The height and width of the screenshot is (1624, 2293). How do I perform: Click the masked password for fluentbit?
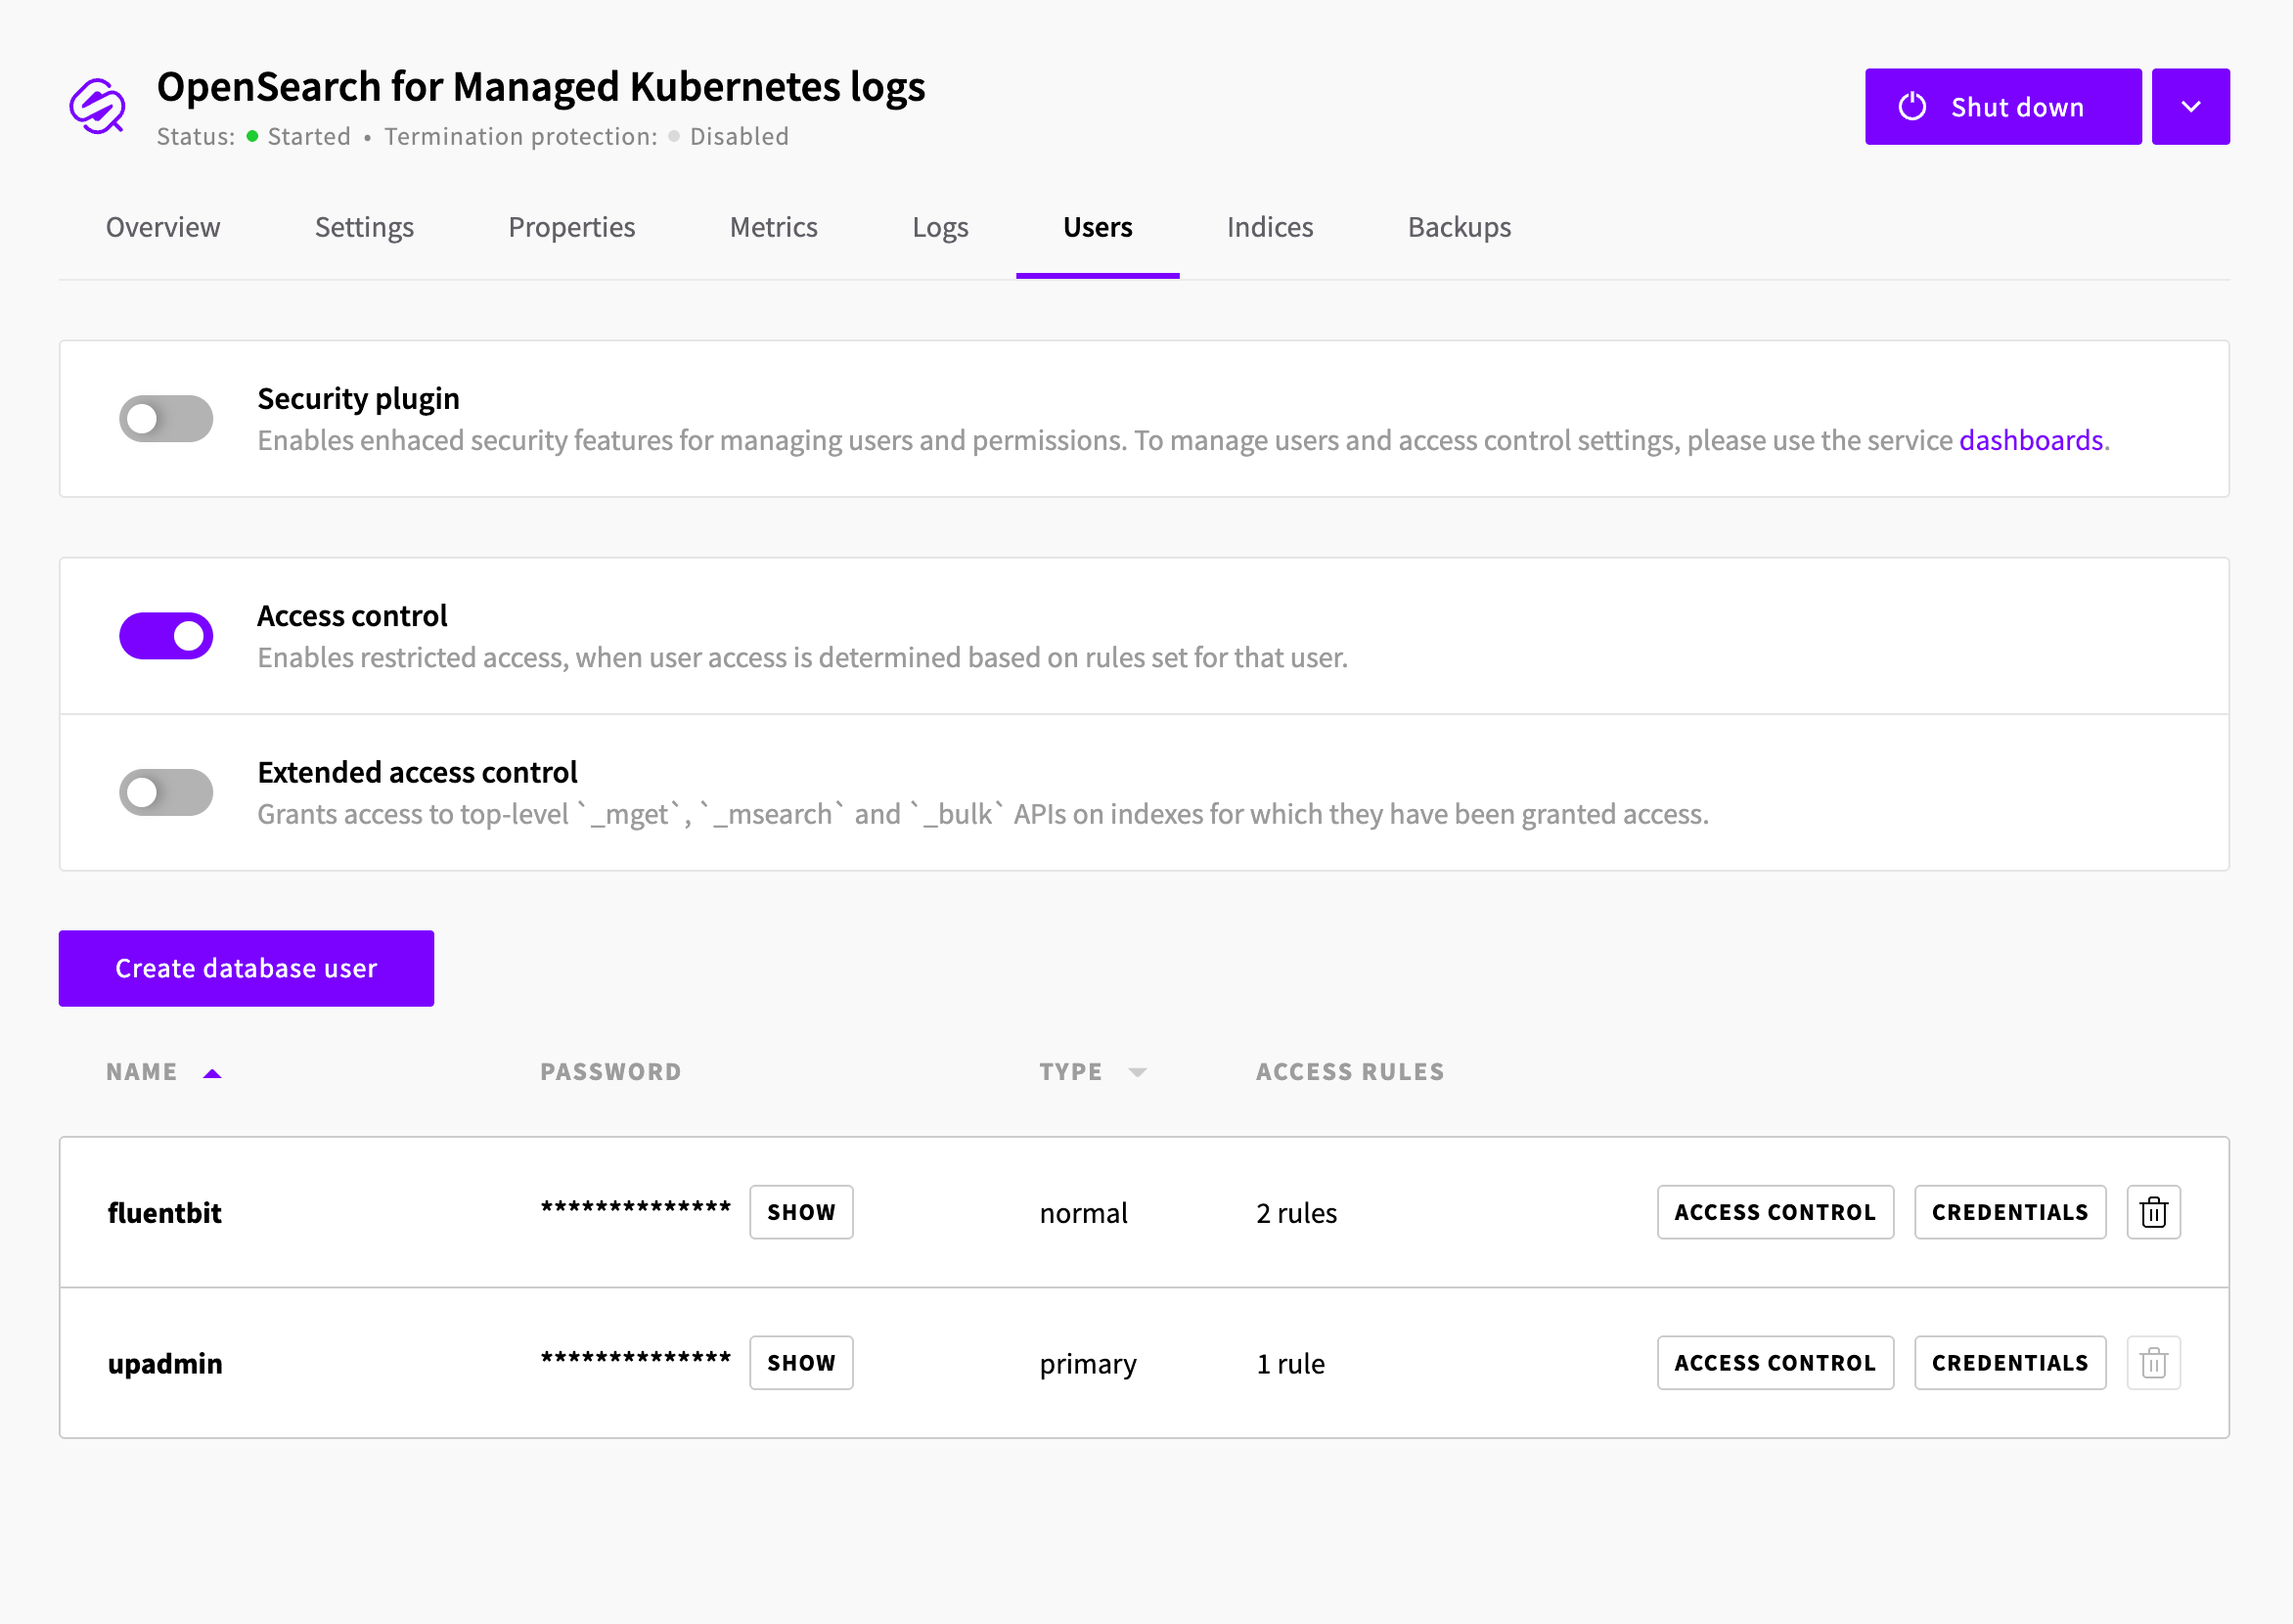[x=636, y=1207]
